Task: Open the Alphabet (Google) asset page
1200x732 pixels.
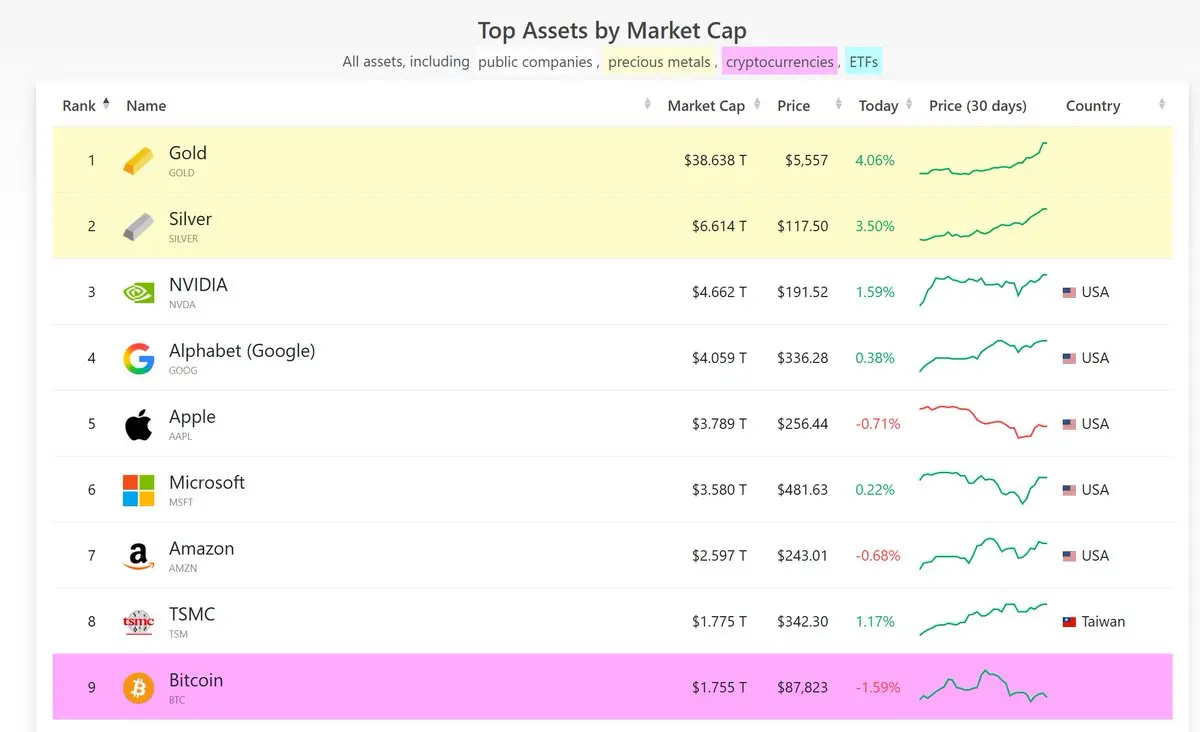Action: pyautogui.click(x=242, y=351)
